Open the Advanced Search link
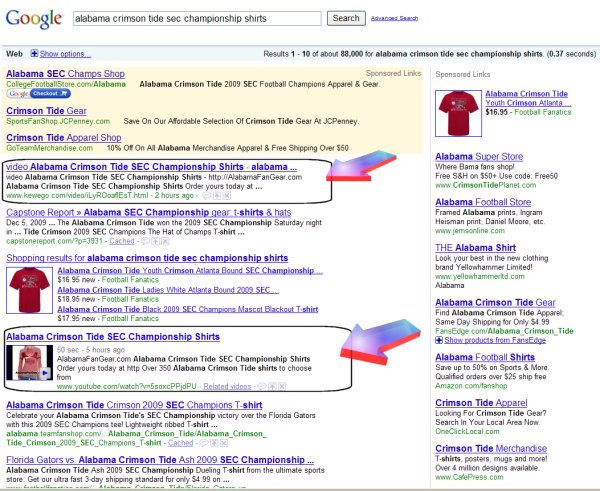The width and height of the screenshot is (600, 491). 394,18
